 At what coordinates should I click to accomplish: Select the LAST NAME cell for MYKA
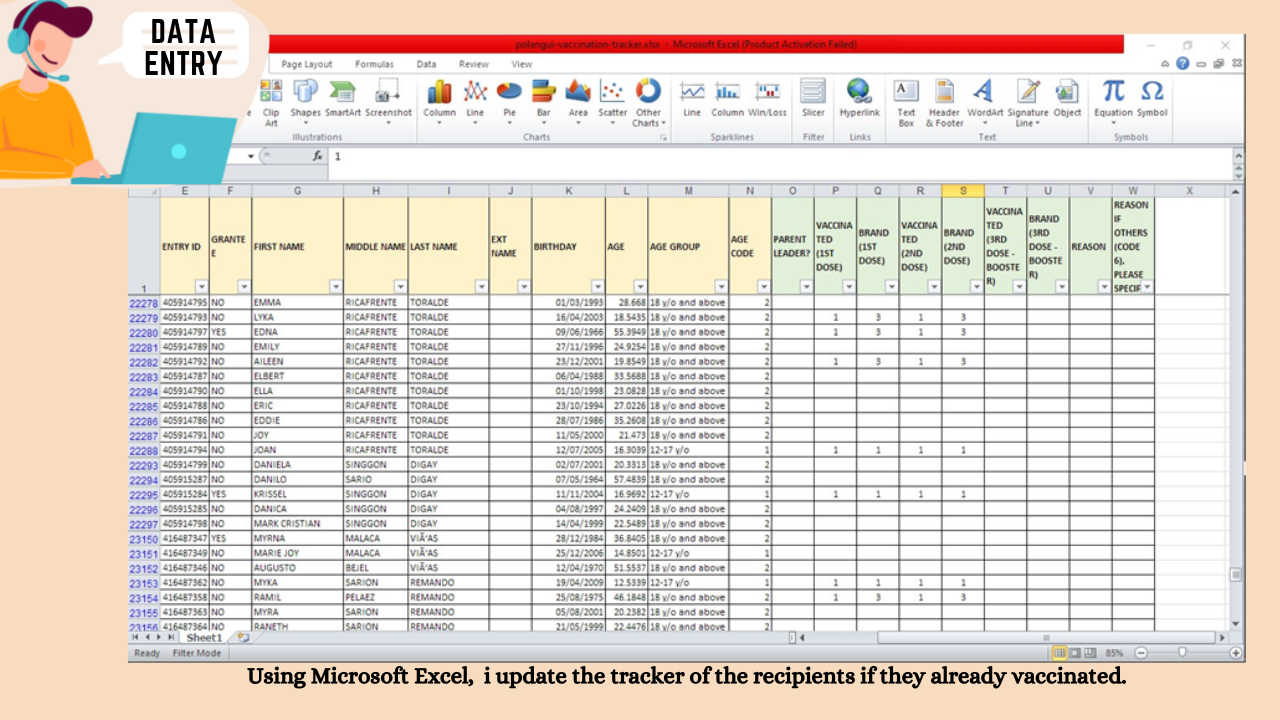(448, 582)
